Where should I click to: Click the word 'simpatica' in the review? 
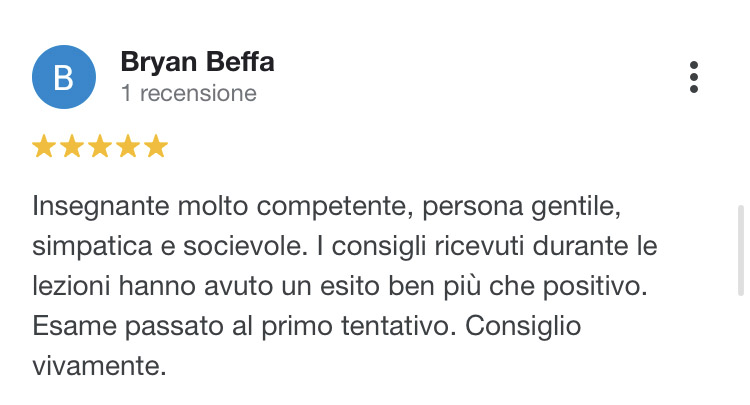point(92,247)
